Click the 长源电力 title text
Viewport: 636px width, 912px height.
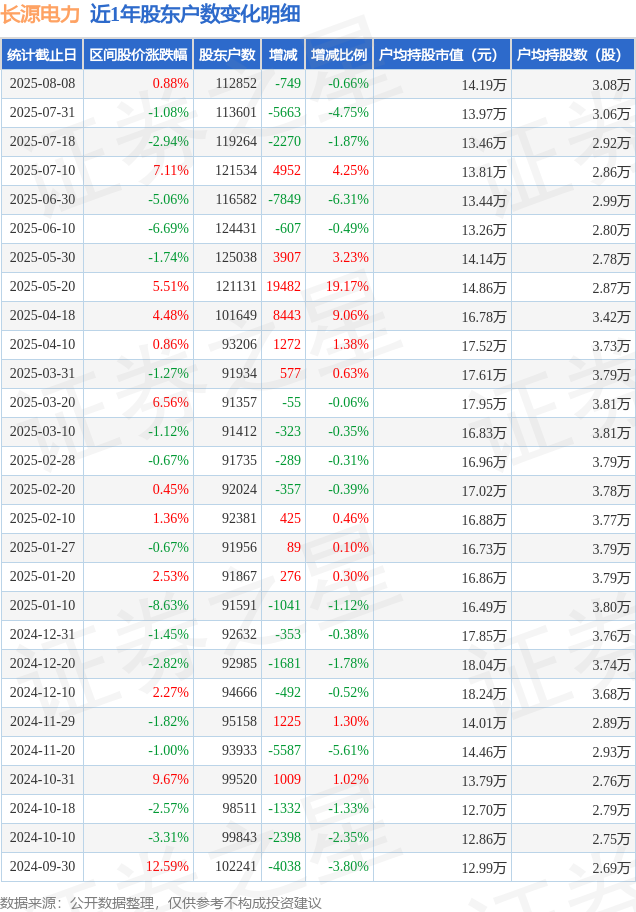tap(40, 14)
